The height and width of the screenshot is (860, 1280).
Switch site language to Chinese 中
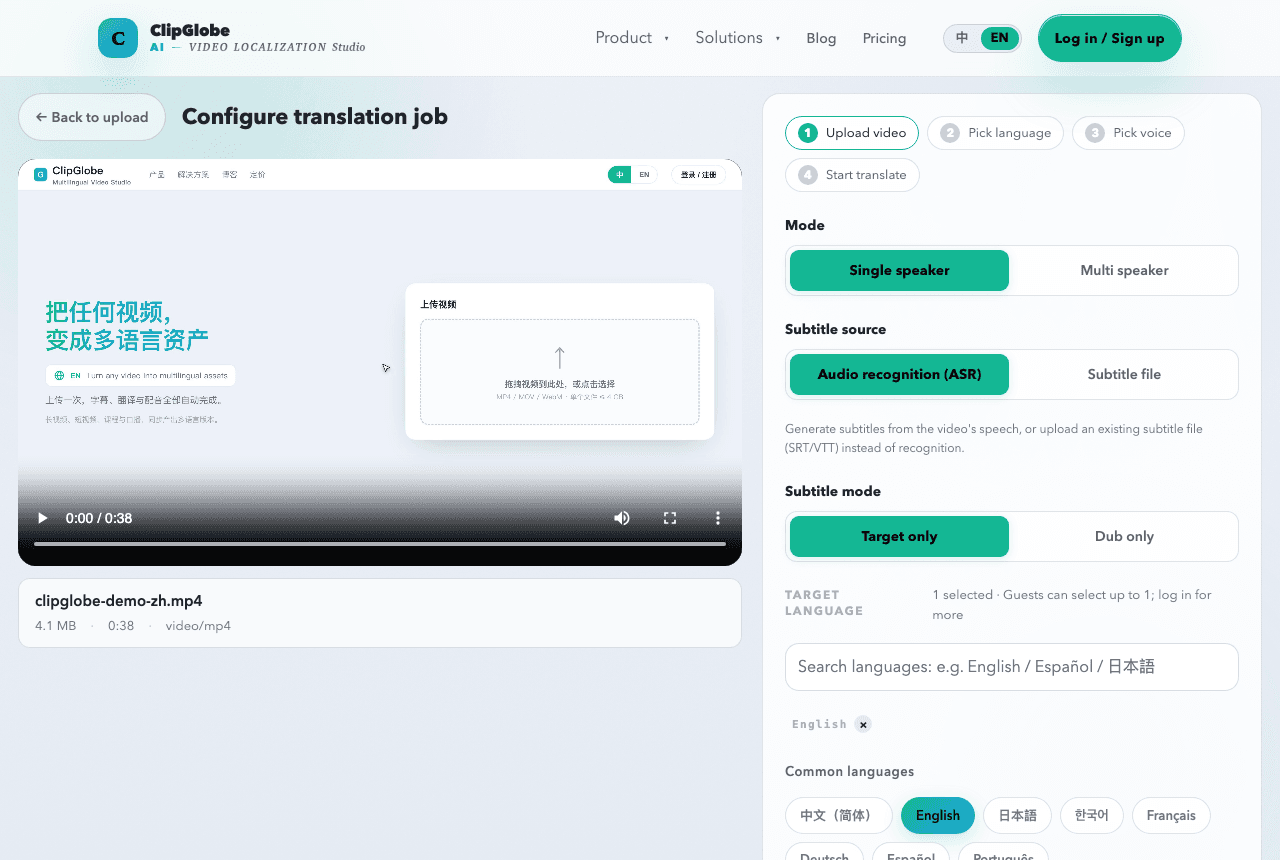tap(962, 38)
